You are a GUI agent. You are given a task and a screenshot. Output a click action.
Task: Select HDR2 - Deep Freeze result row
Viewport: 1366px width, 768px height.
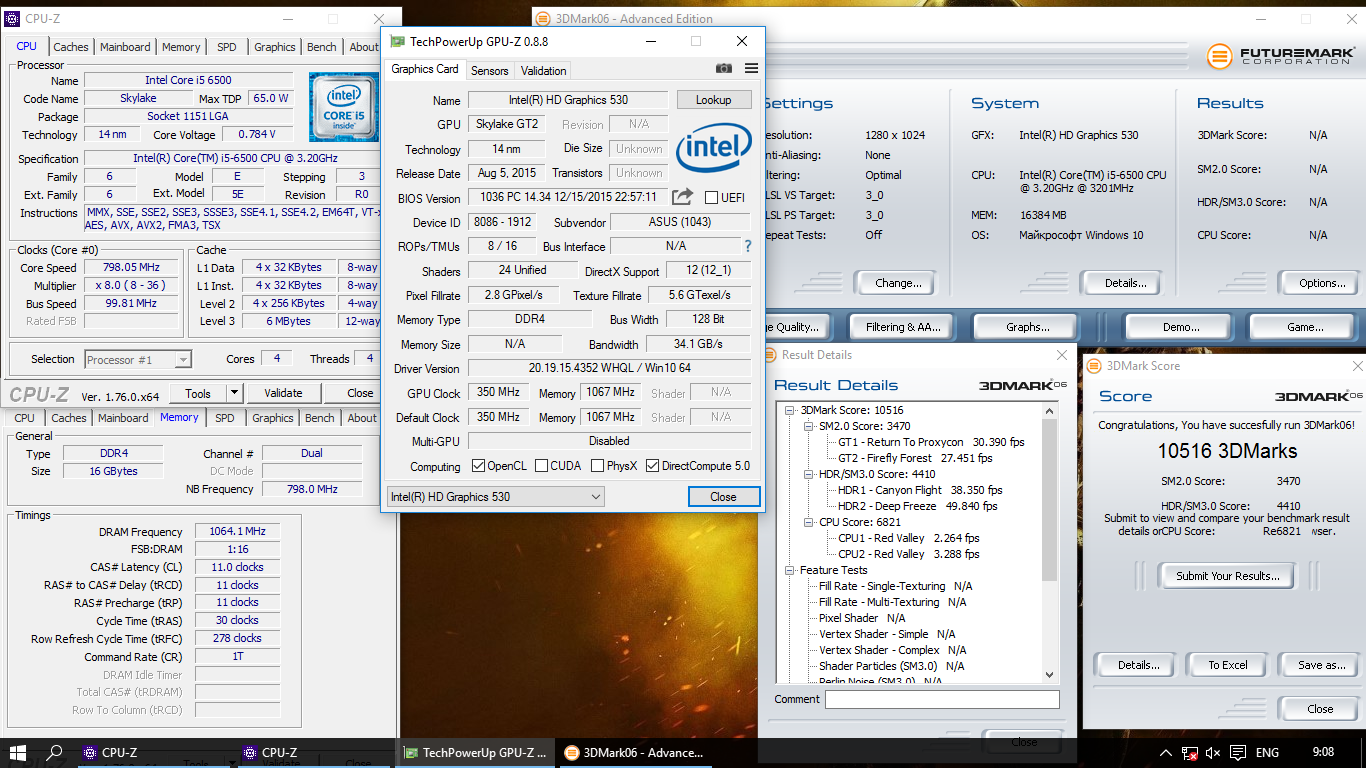917,506
